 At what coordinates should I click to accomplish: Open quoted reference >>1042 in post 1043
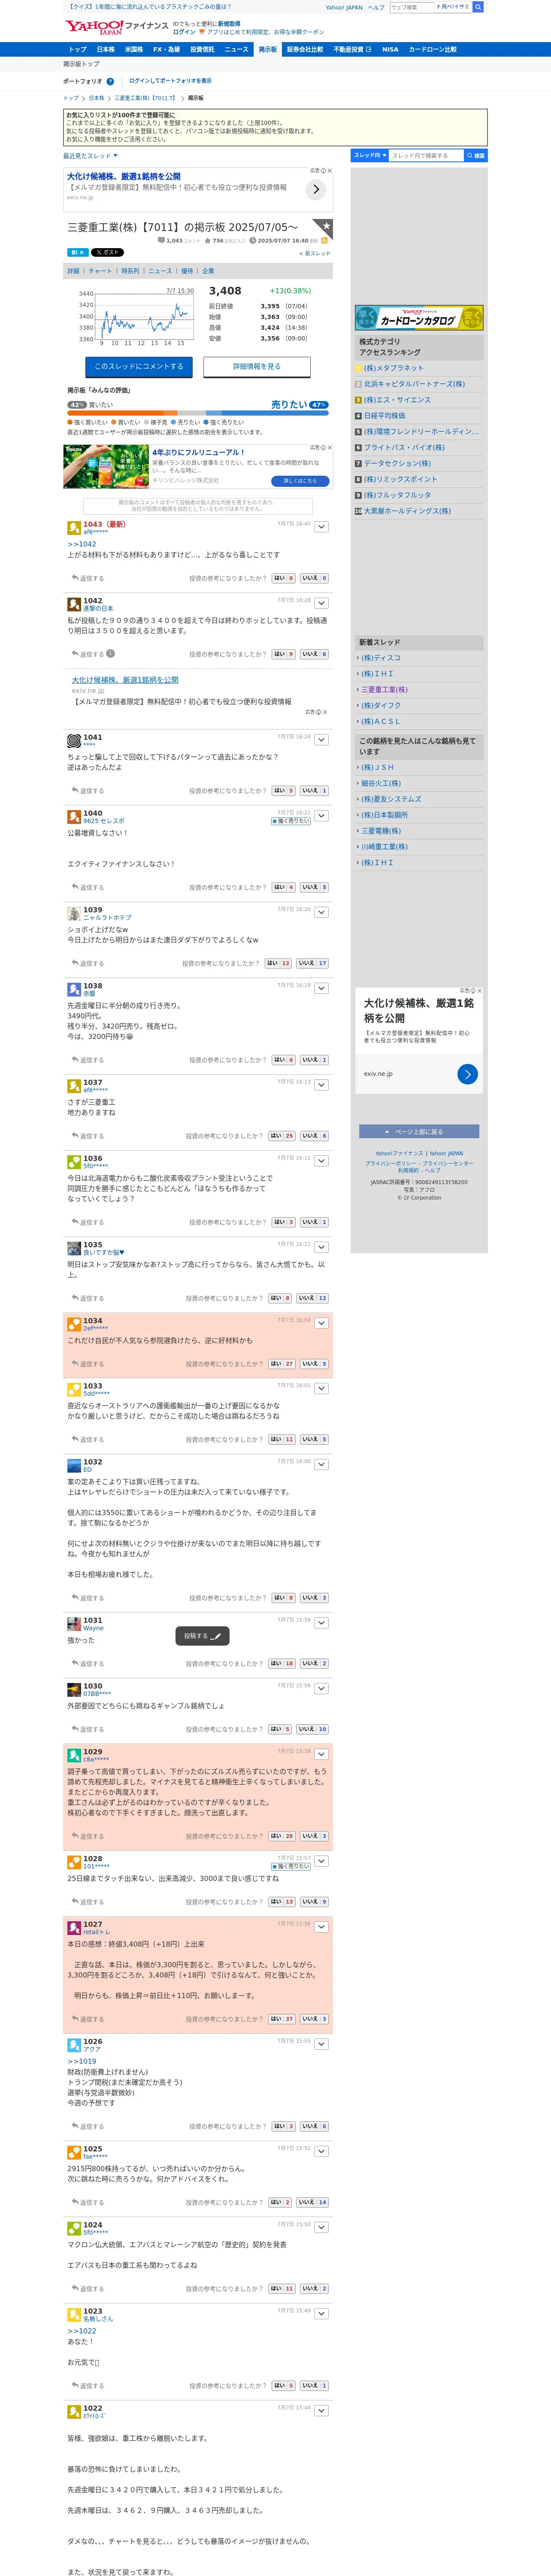pyautogui.click(x=82, y=544)
